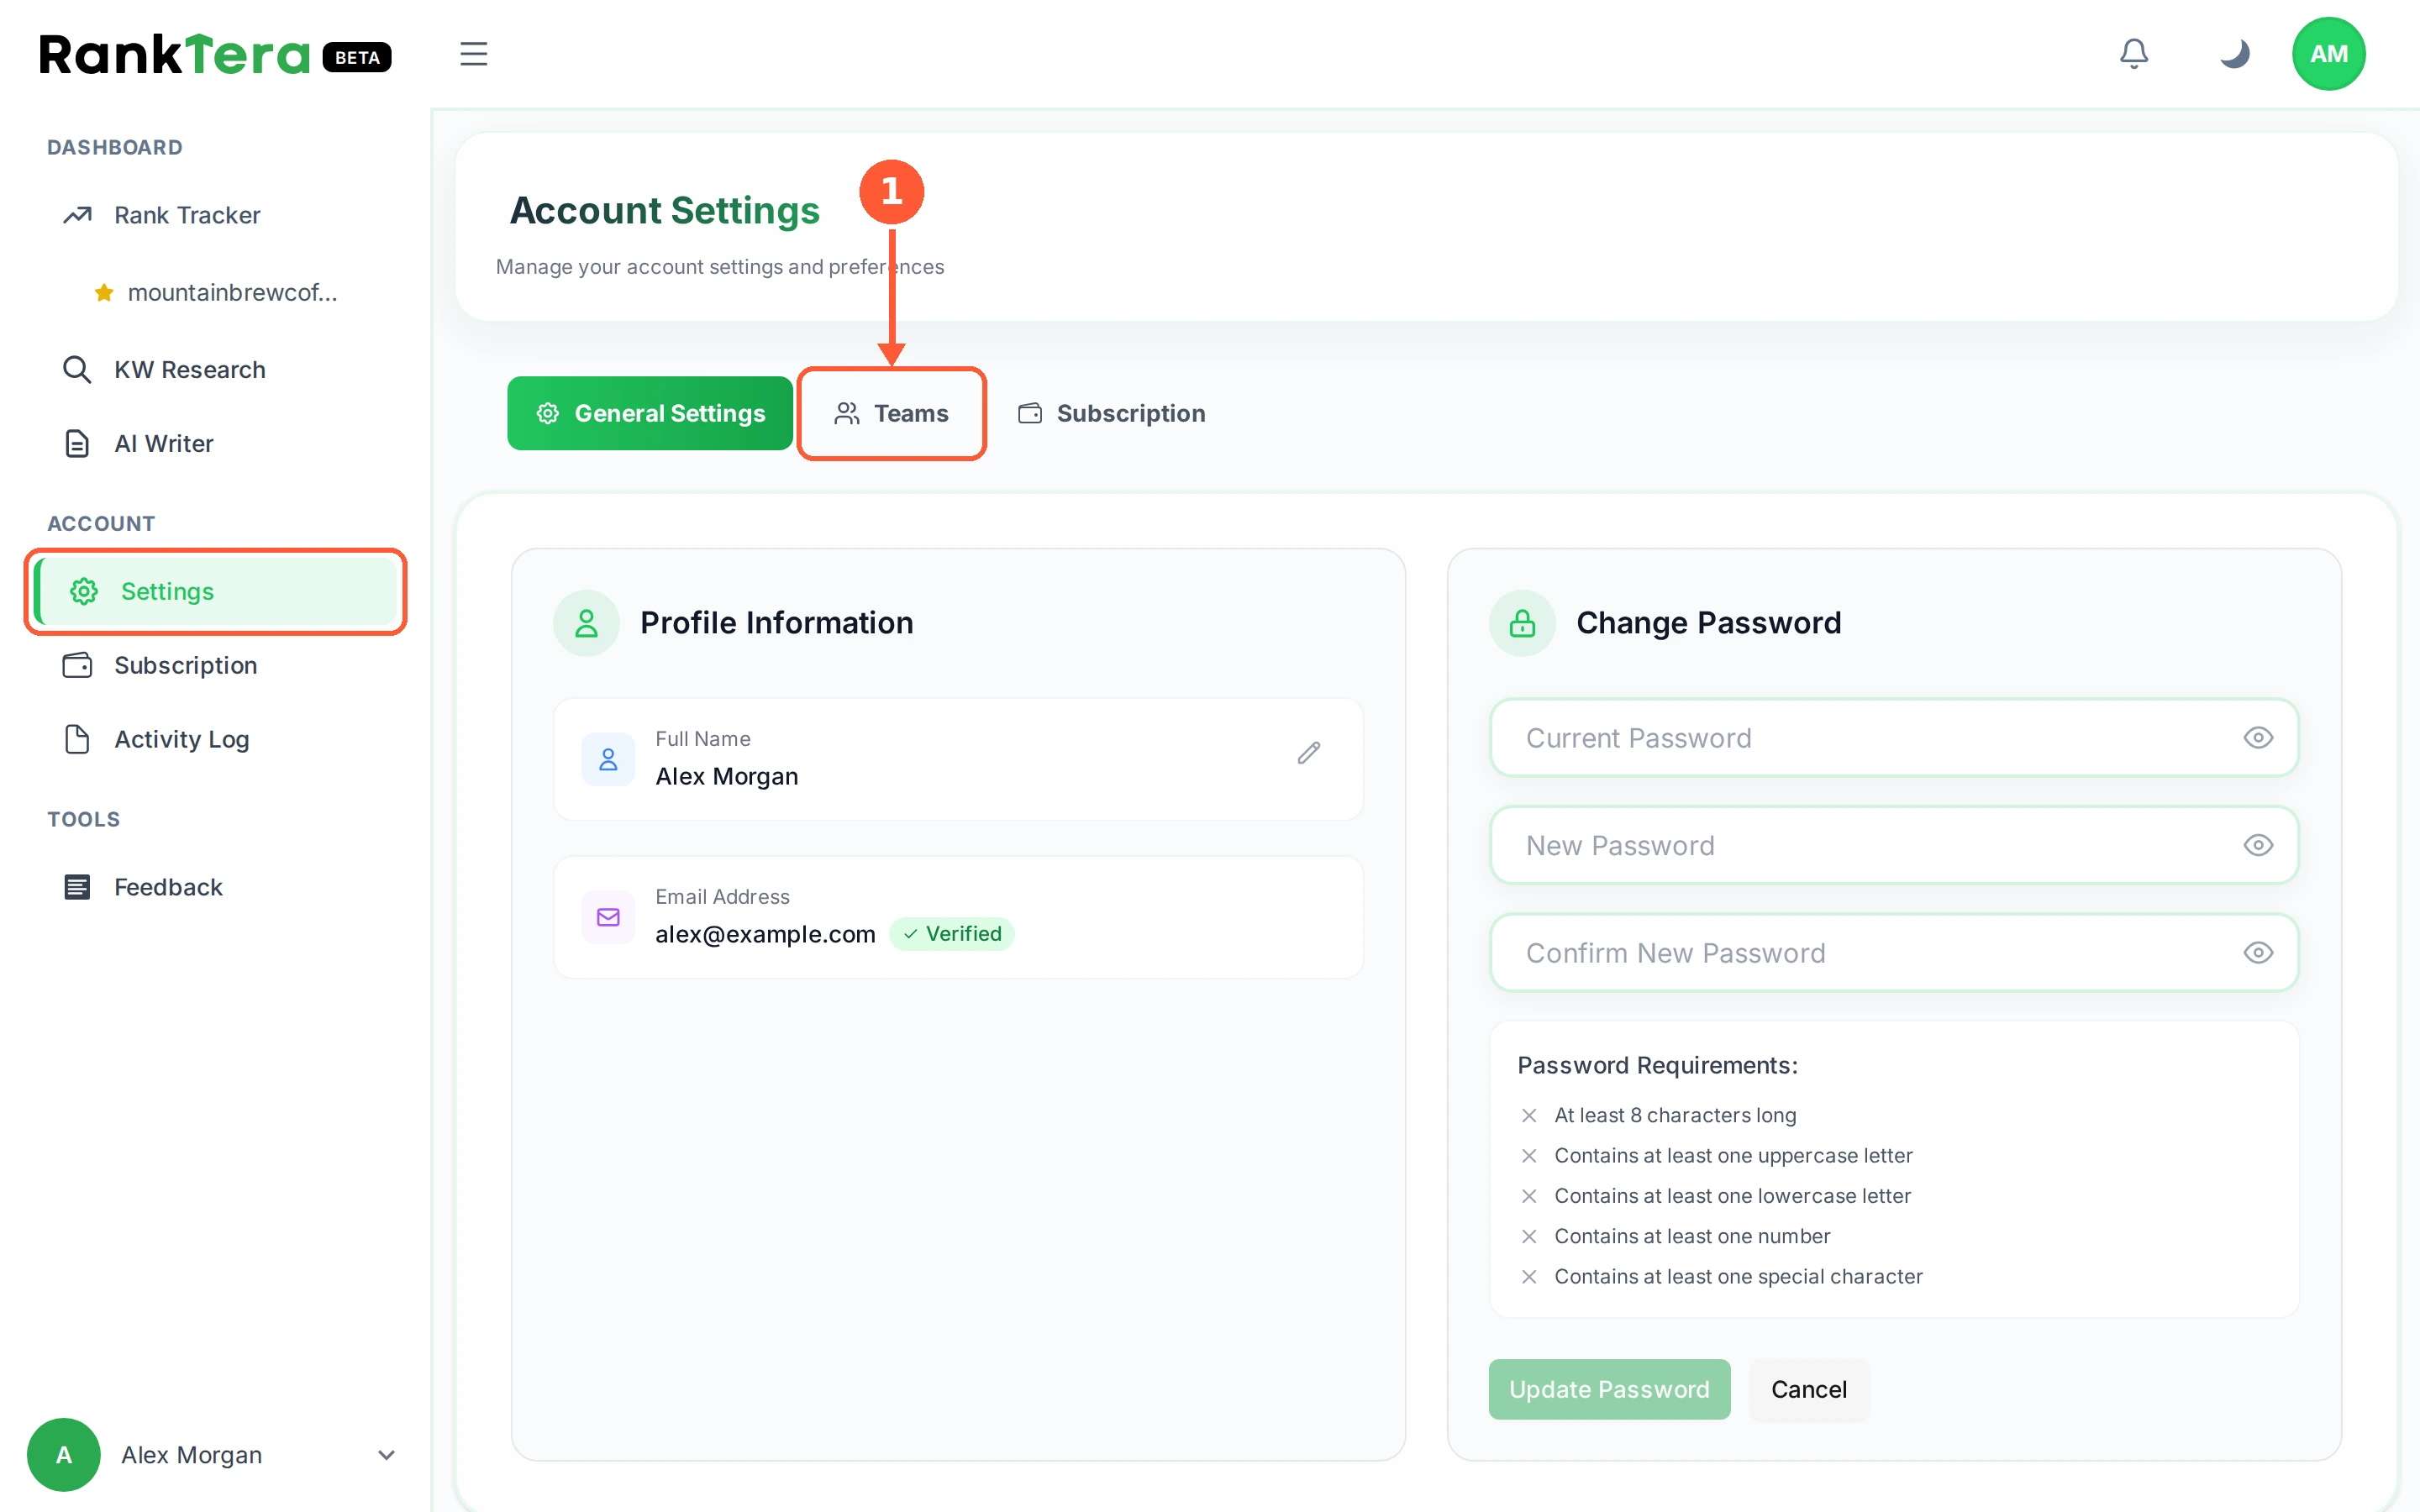Image resolution: width=2420 pixels, height=1512 pixels.
Task: Click the hamburger menu icon
Action: pyautogui.click(x=474, y=53)
